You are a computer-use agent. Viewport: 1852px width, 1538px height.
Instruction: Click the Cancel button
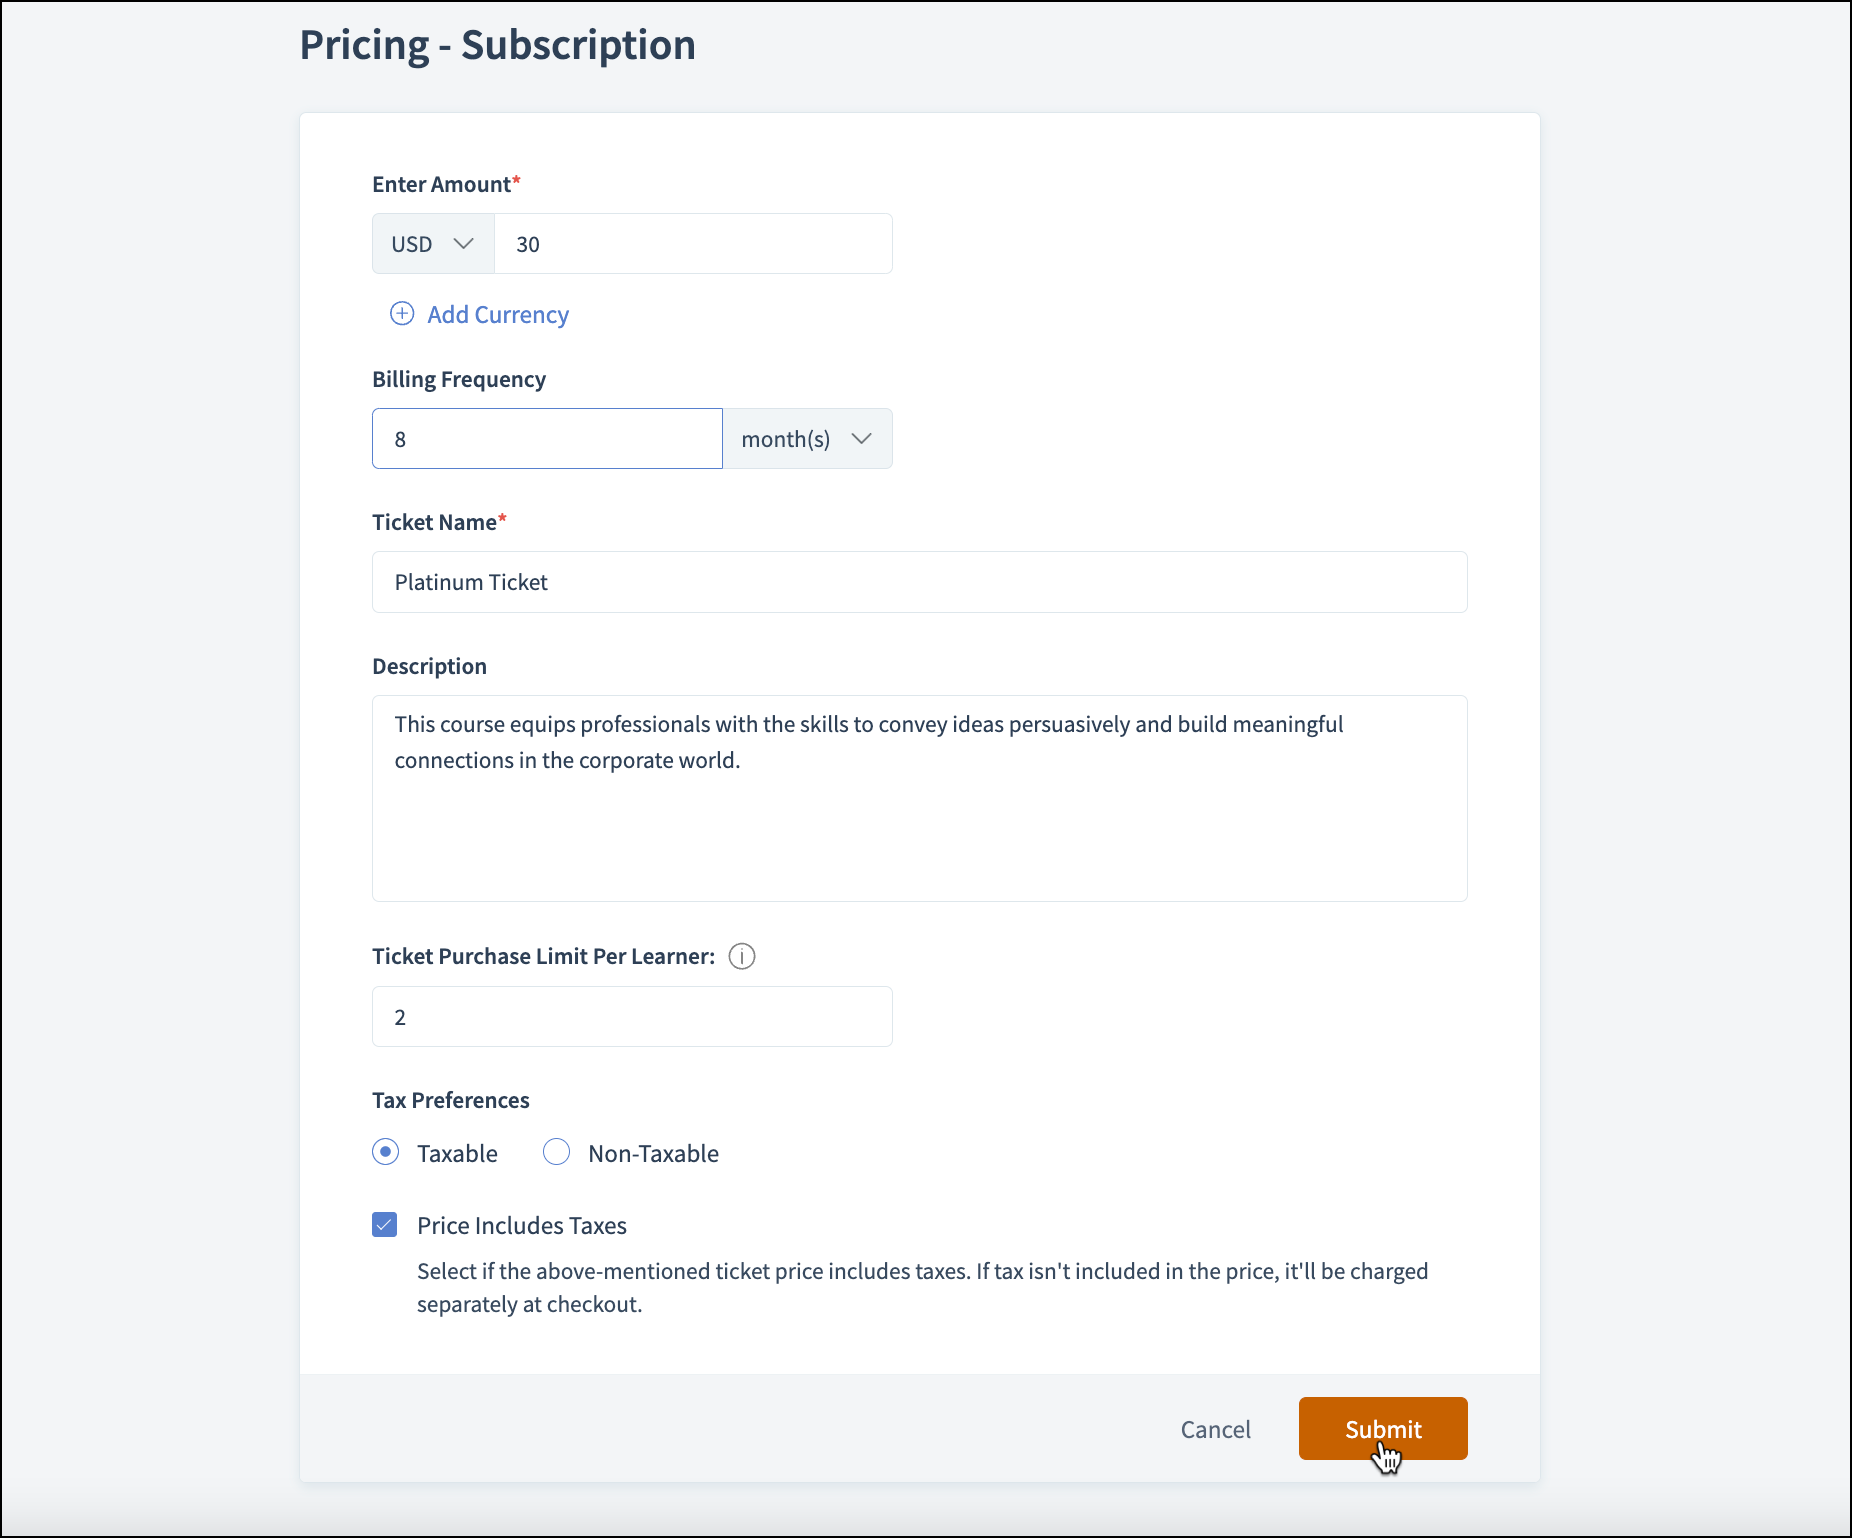1215,1429
